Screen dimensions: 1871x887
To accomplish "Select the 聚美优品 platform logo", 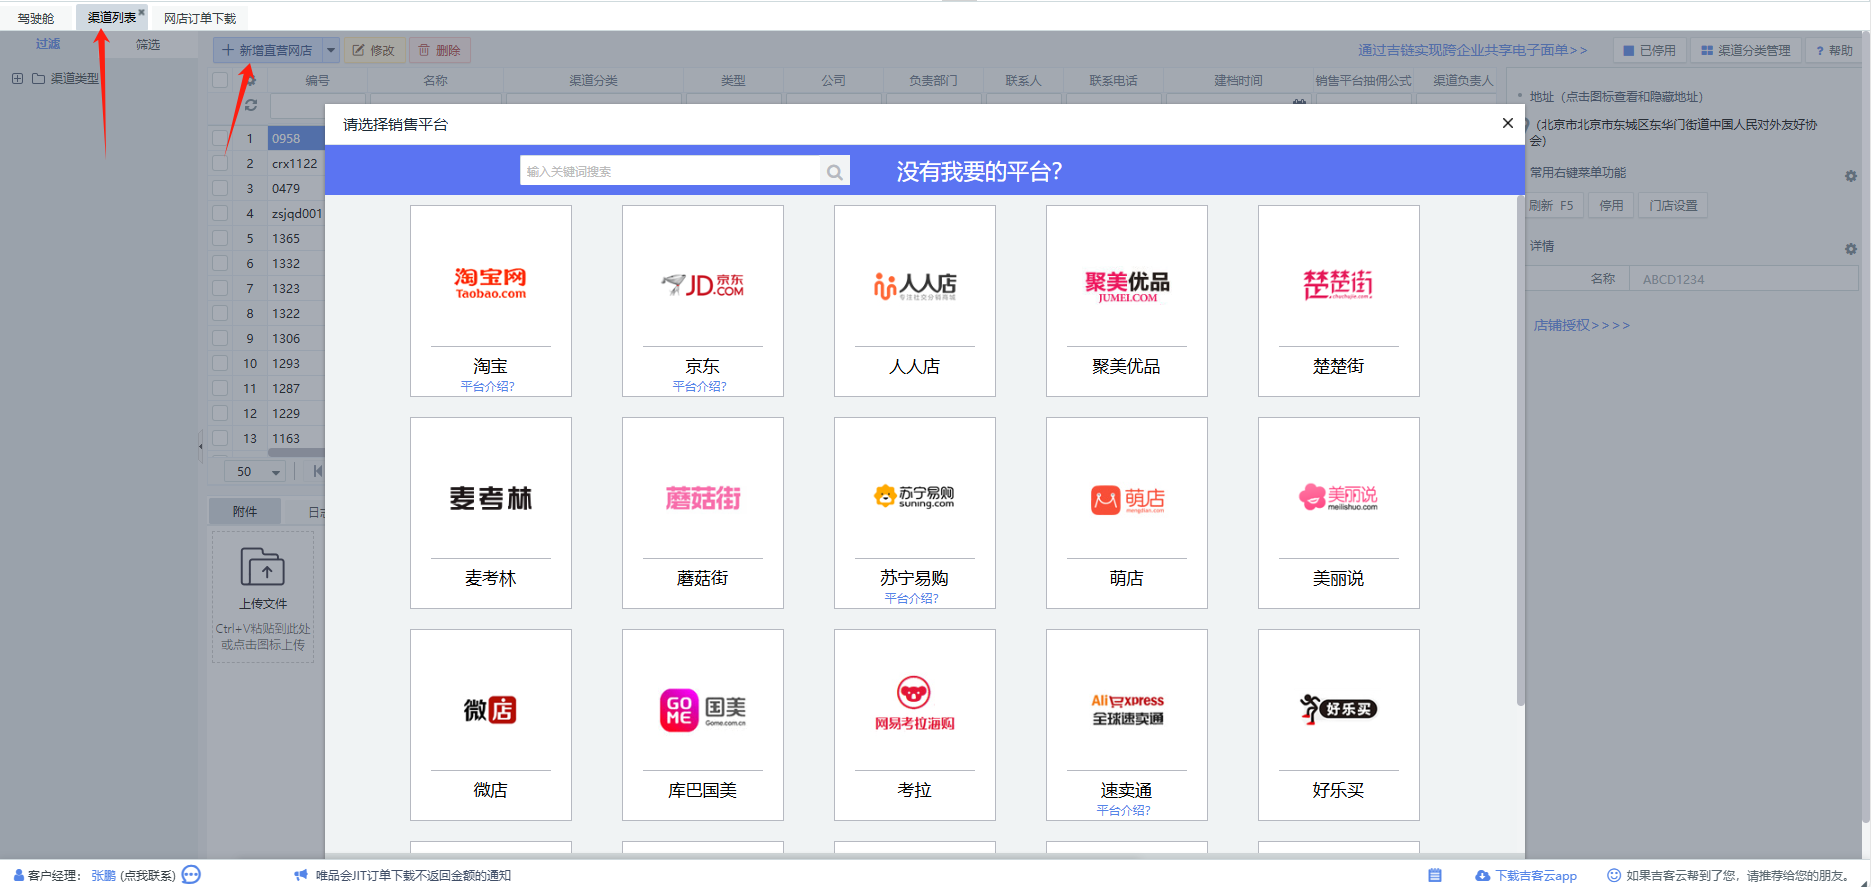I will pos(1126,286).
